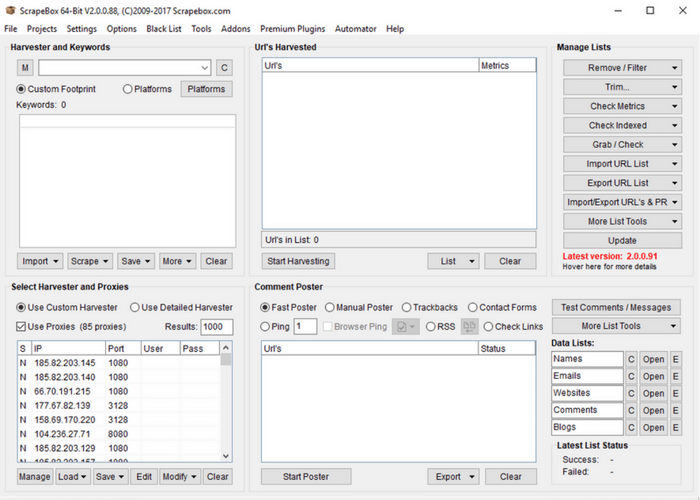
Task: Click the proxy list scrollbar up arrow
Action: (226, 347)
